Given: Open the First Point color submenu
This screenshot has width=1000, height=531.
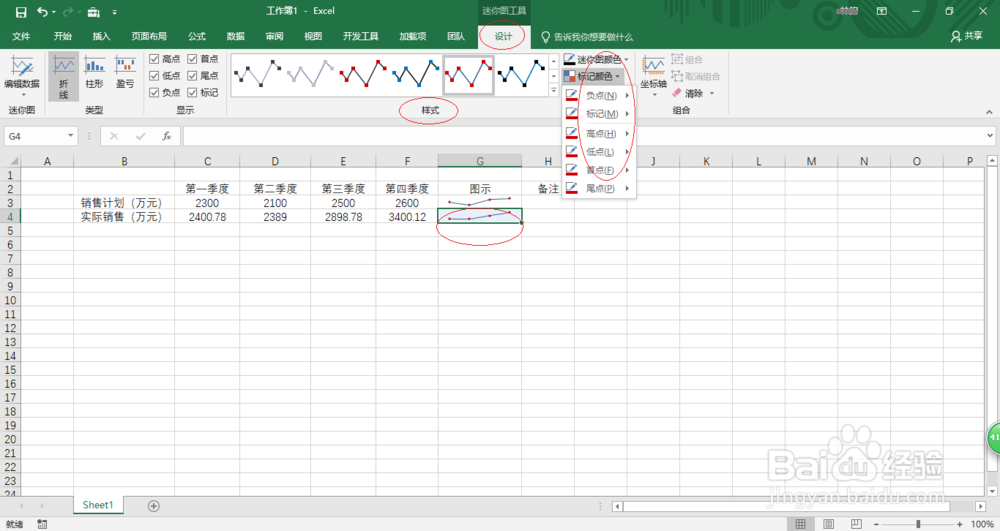Looking at the screenshot, I should click(x=599, y=170).
